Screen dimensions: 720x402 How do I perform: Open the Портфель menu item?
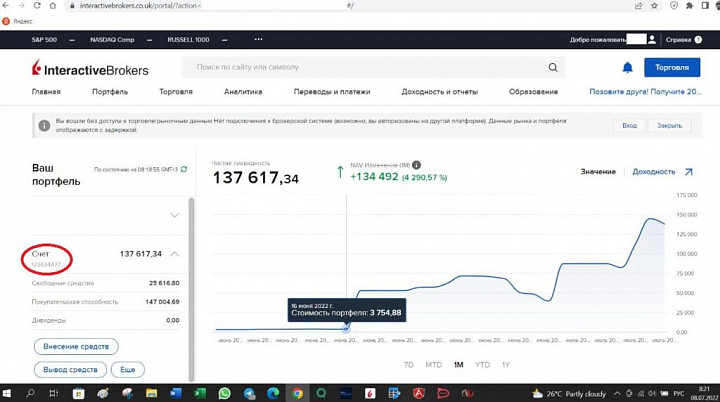coord(110,91)
